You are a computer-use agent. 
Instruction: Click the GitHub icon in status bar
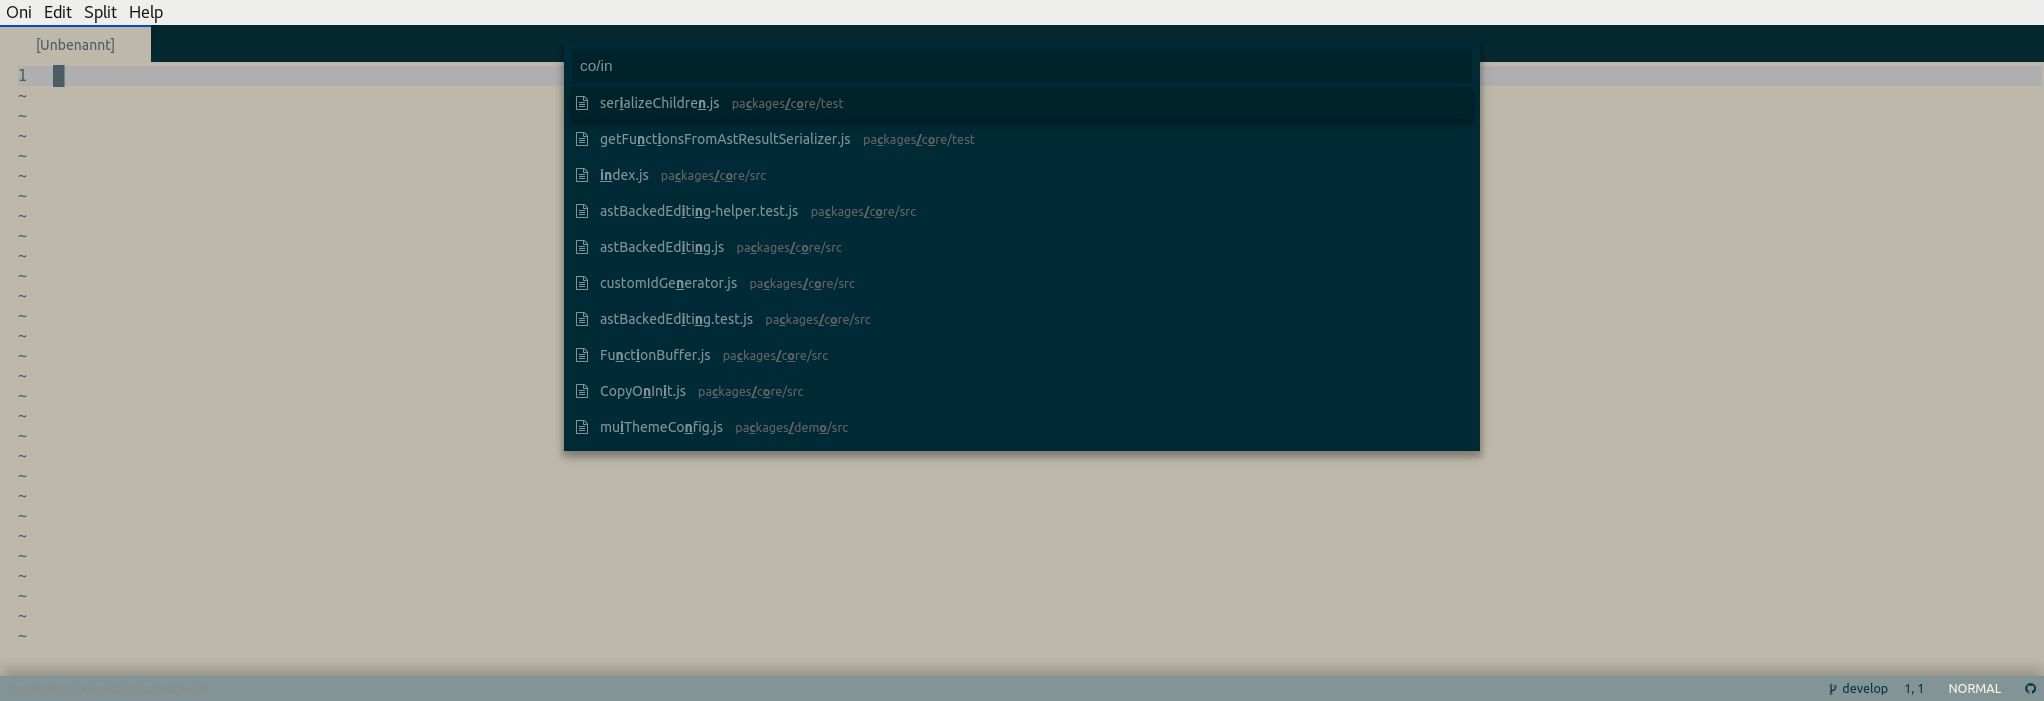click(2030, 689)
